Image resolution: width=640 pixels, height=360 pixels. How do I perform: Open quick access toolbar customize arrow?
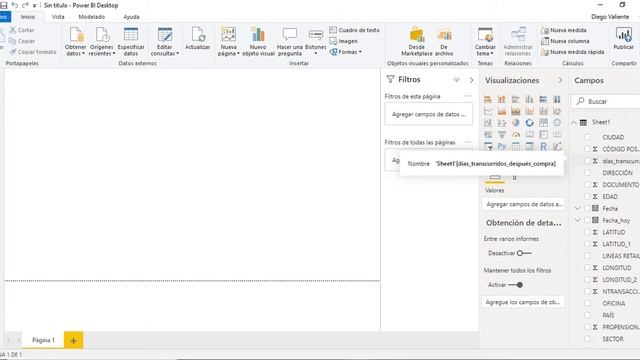[35, 6]
